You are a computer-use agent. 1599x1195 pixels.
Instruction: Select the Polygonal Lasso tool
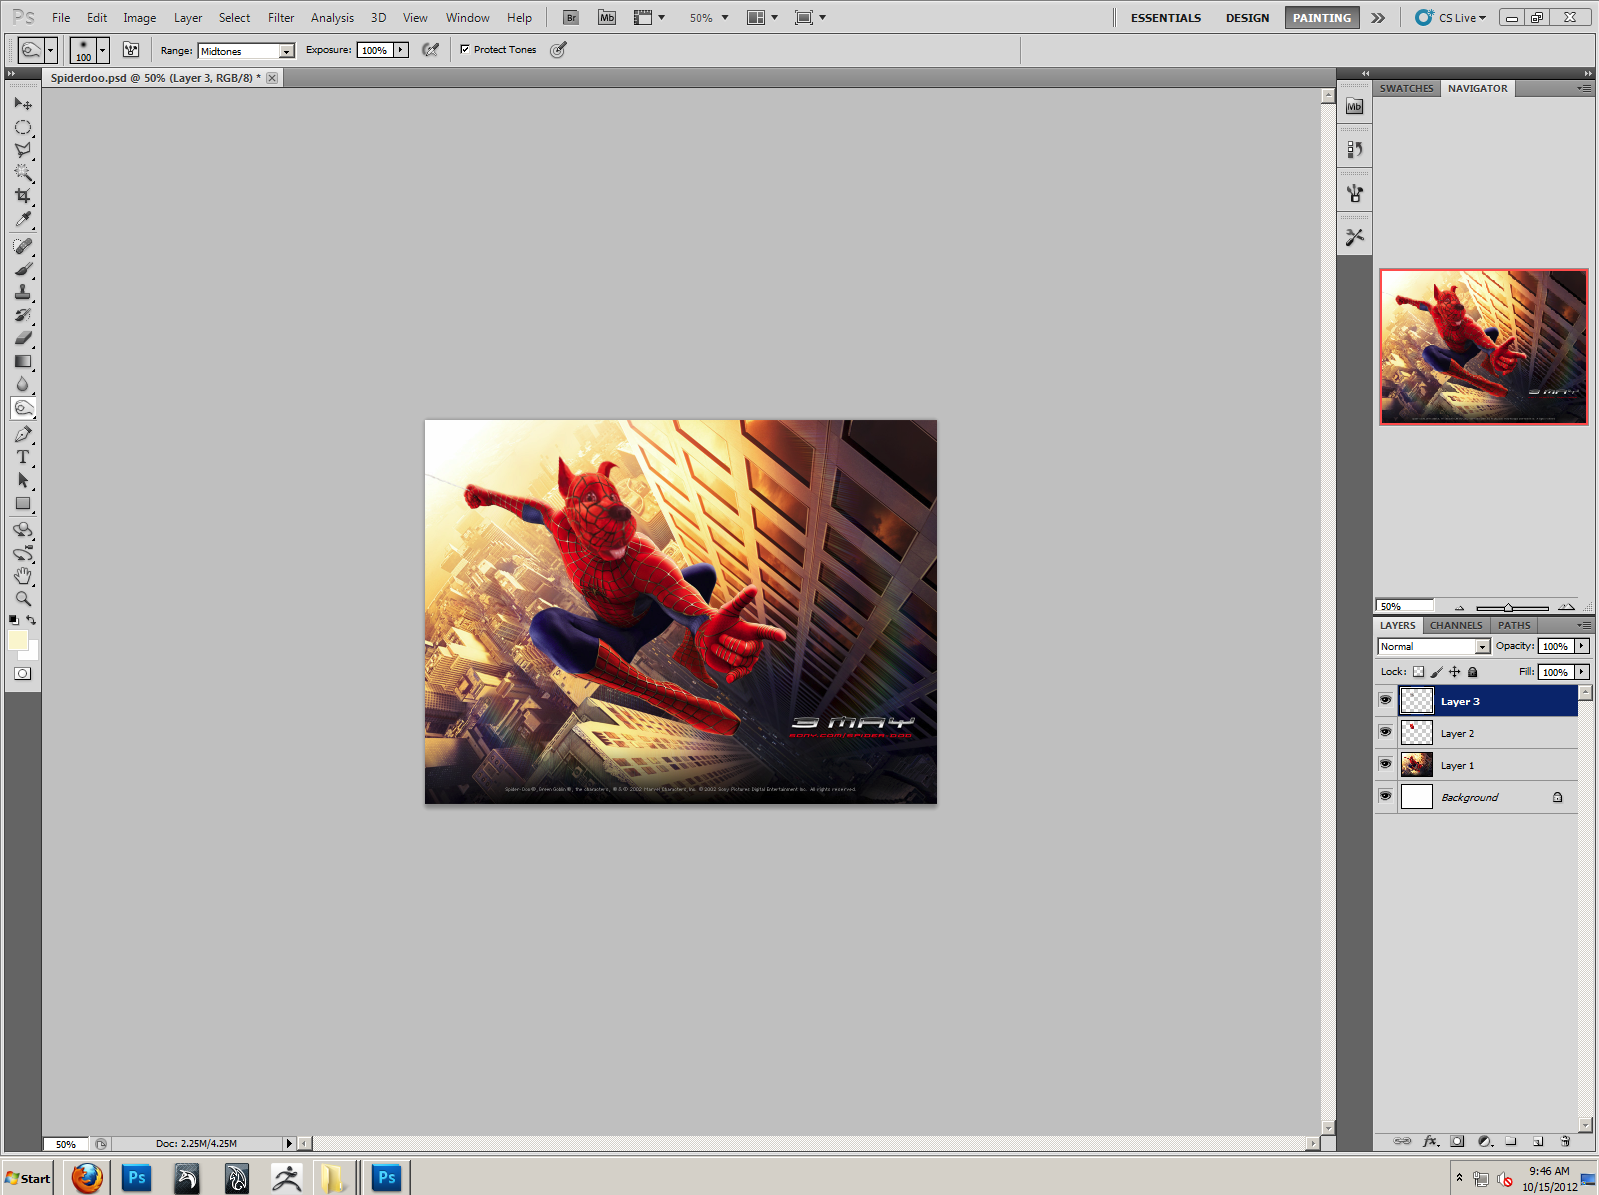pos(23,150)
